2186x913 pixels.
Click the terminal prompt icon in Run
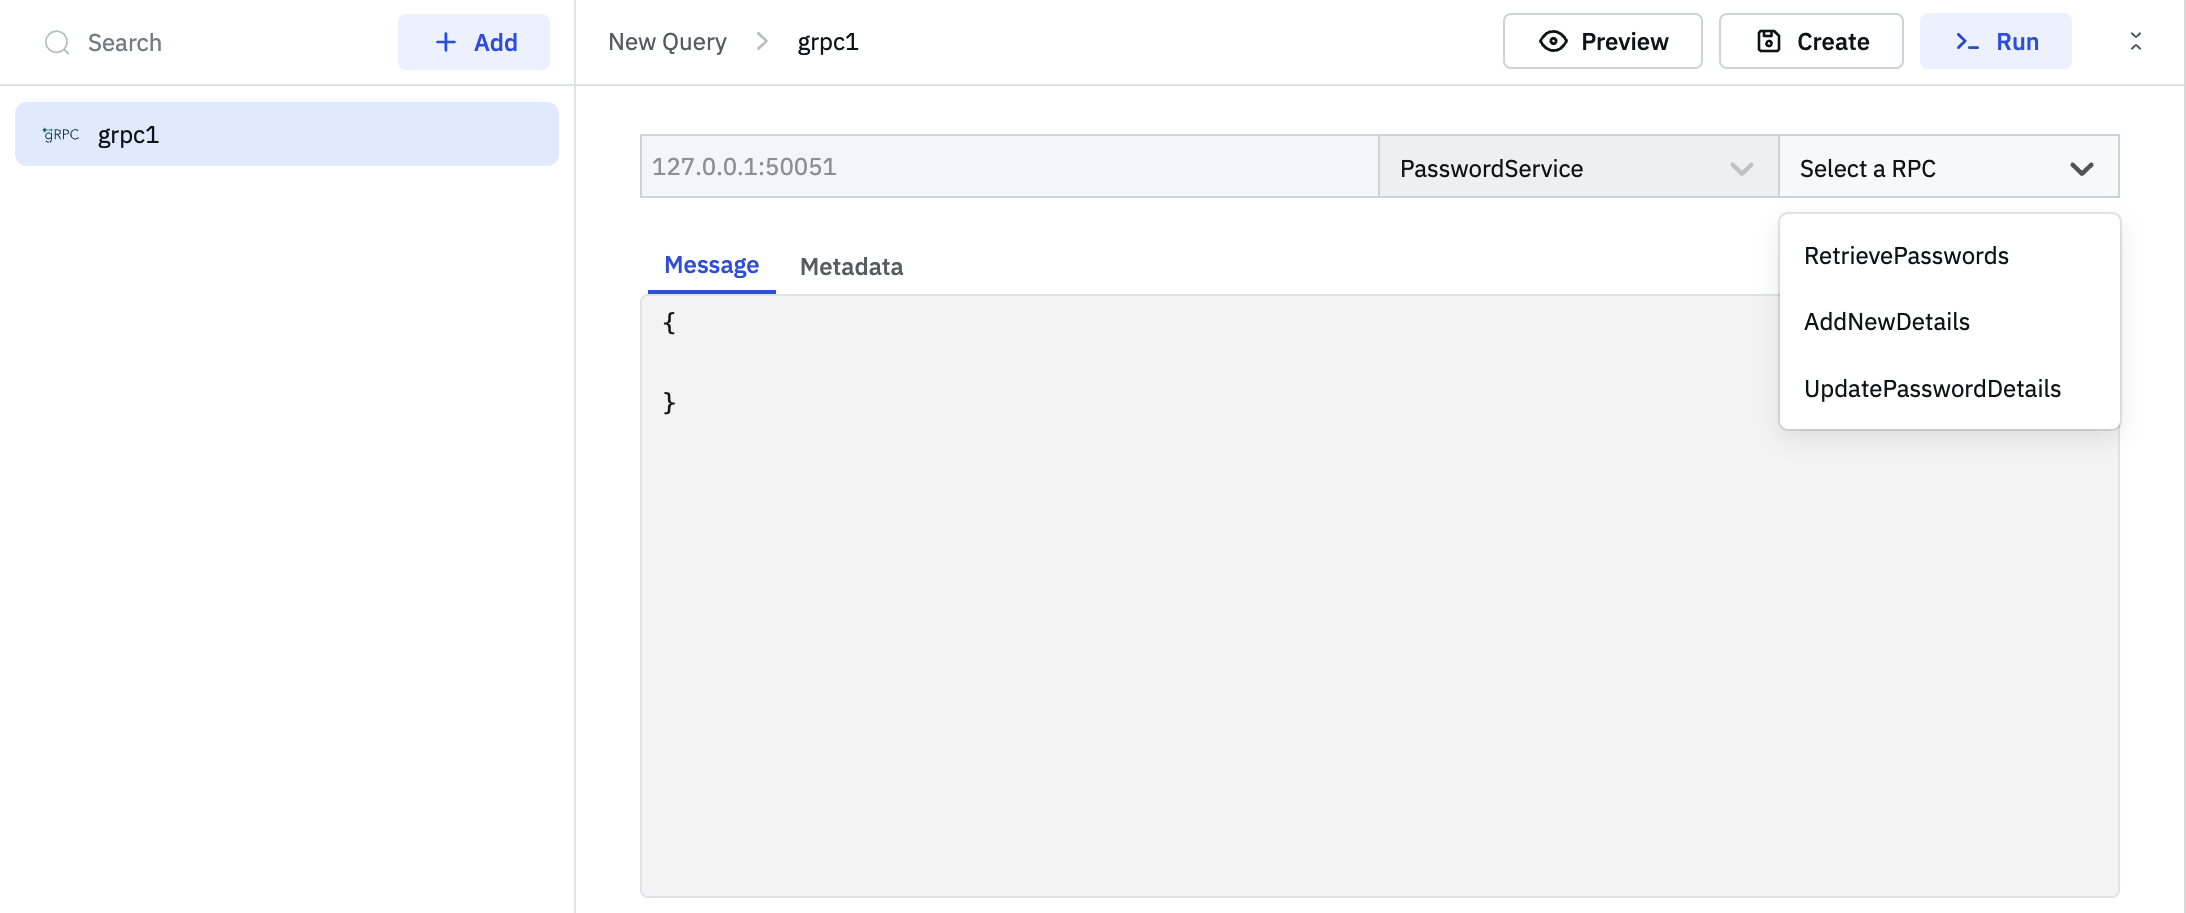[x=1967, y=41]
